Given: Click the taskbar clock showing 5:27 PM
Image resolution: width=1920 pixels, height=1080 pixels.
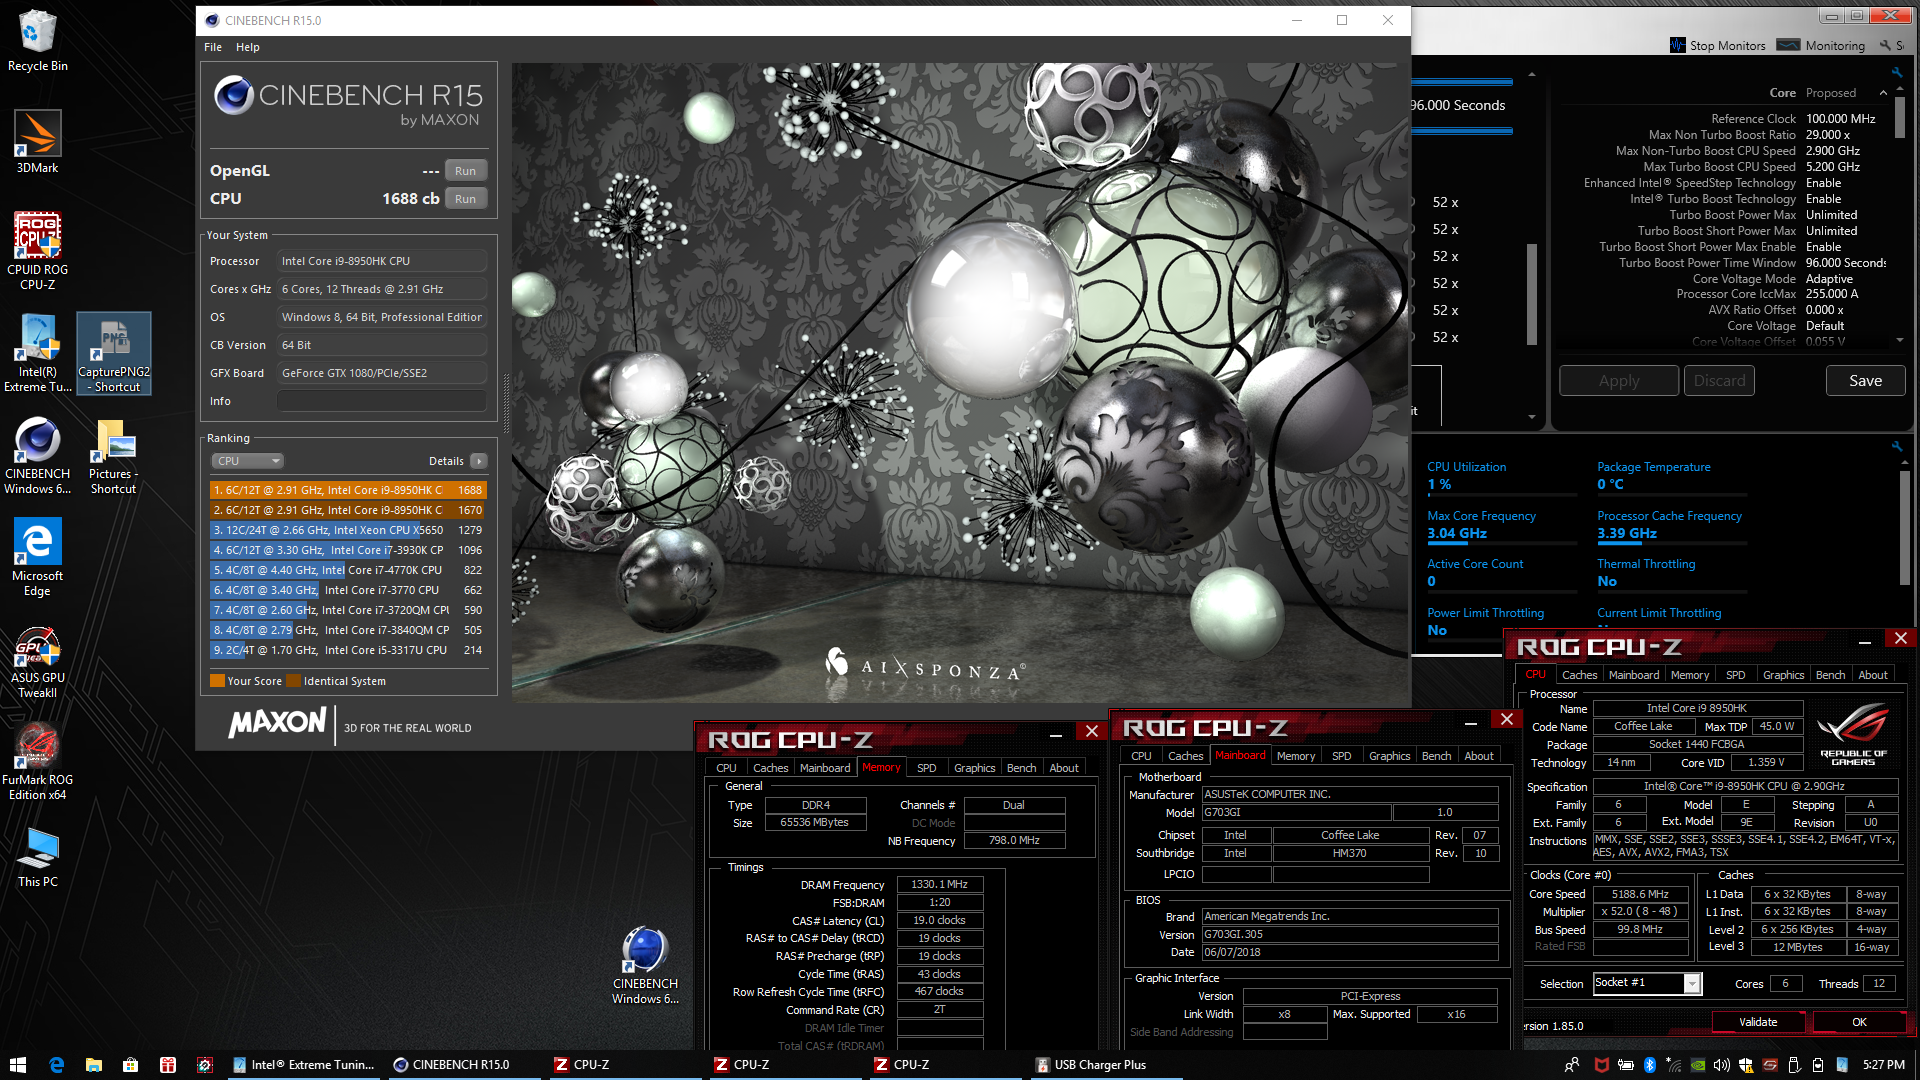Looking at the screenshot, I should tap(1883, 1065).
